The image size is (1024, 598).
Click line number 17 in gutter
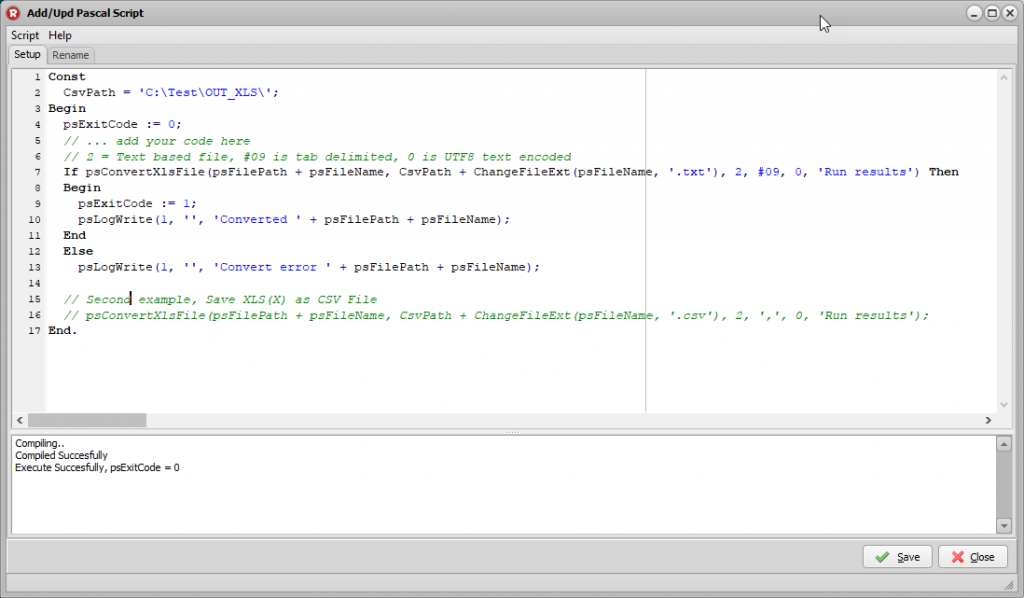[x=35, y=331]
